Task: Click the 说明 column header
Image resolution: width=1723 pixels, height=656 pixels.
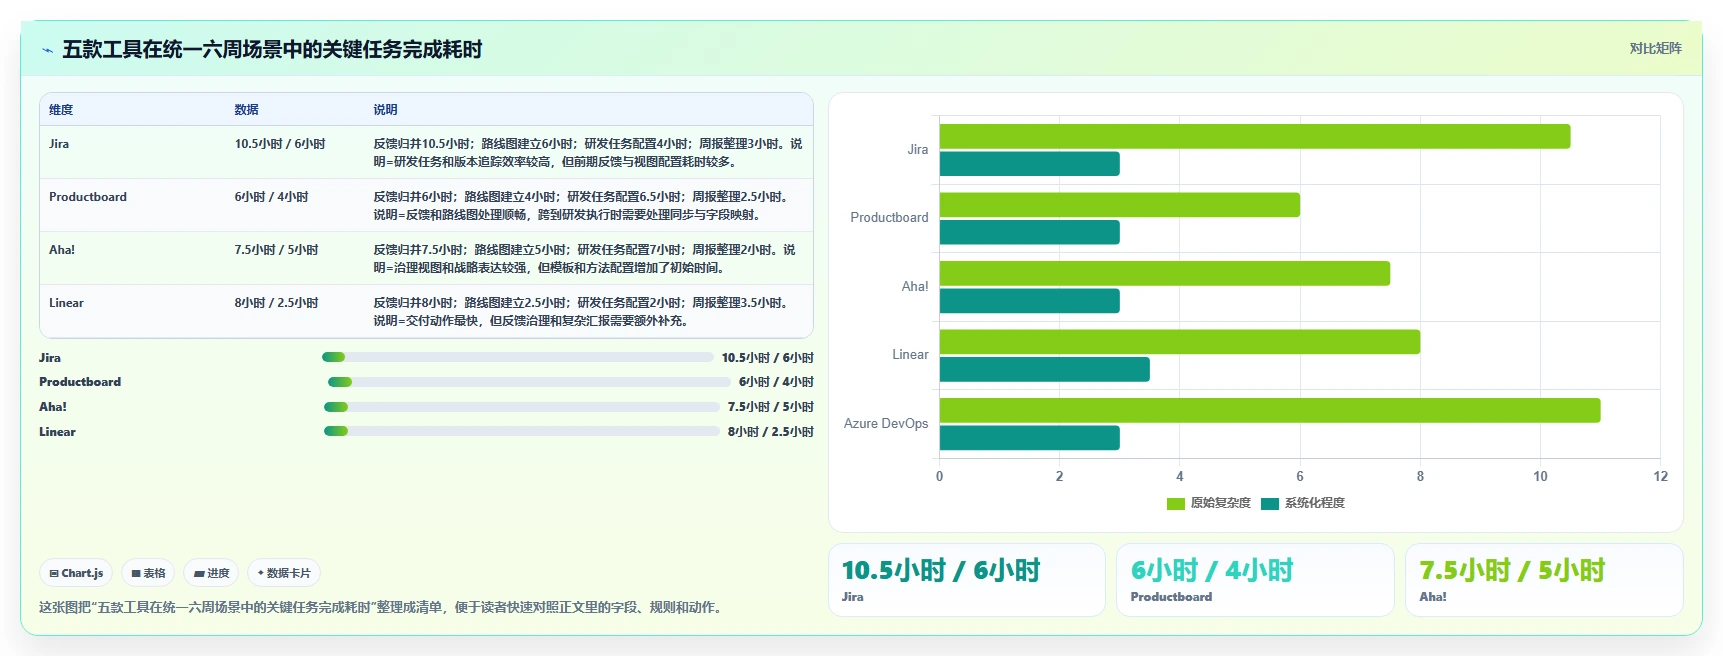Action: tap(386, 110)
